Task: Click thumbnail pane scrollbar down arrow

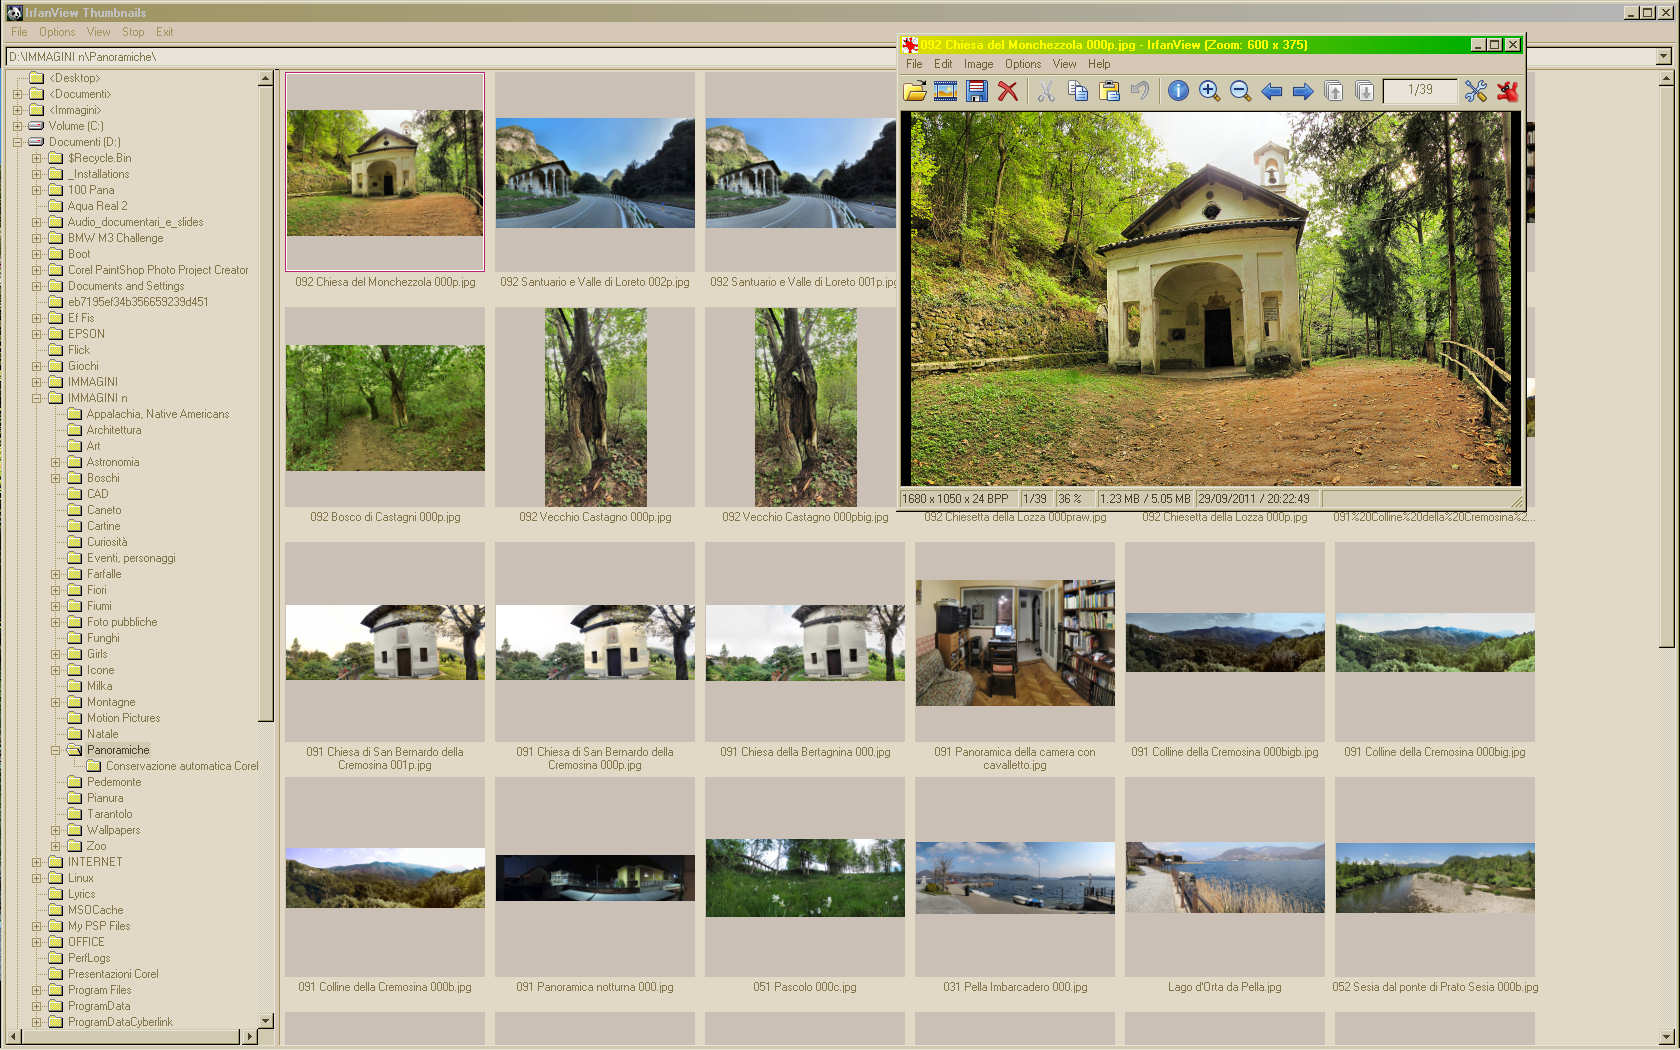Action: [1665, 1037]
